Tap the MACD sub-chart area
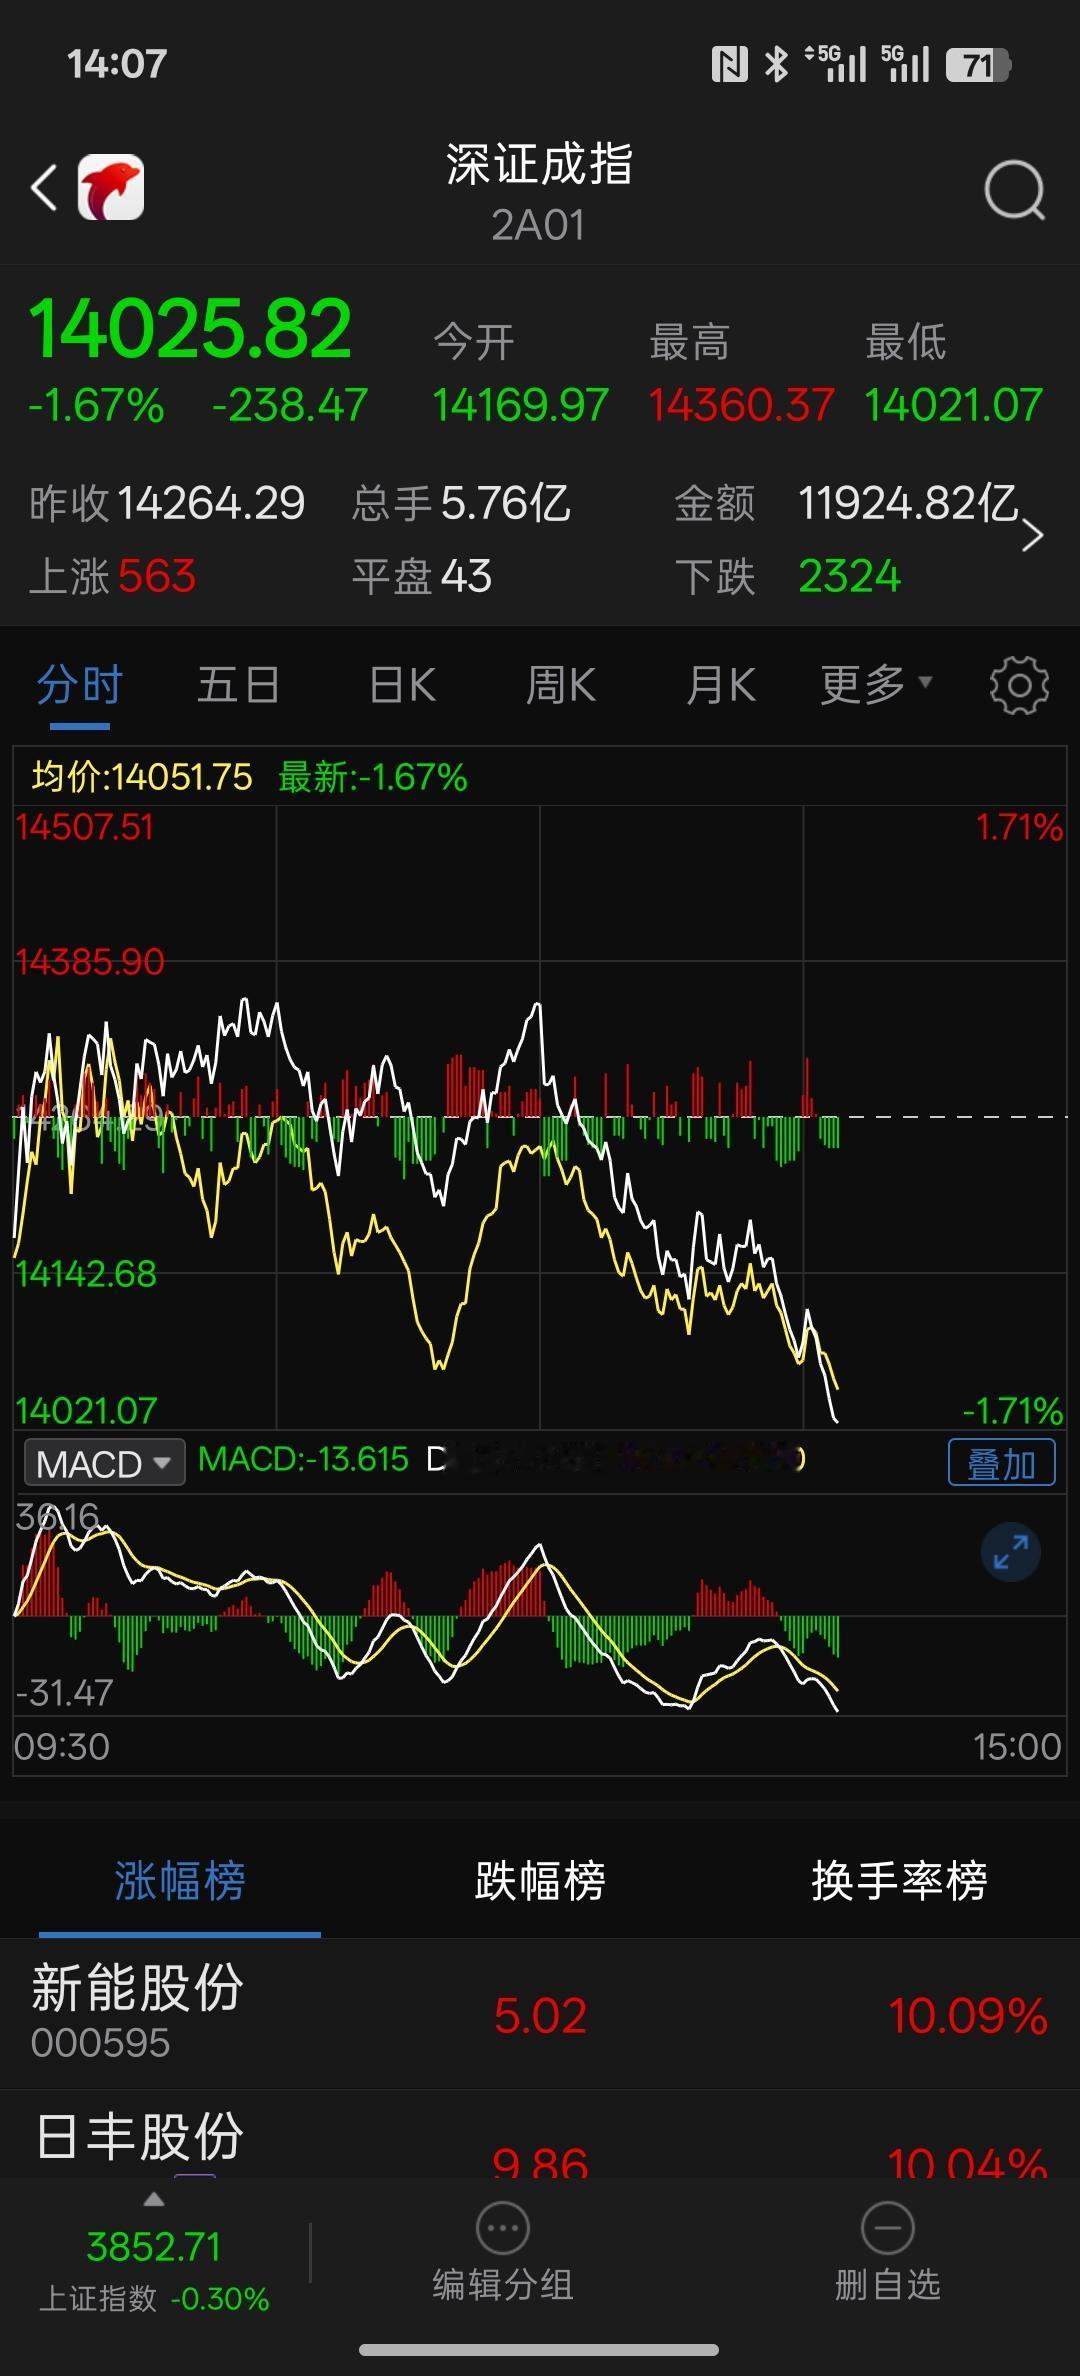The image size is (1080, 2376). click(x=540, y=1605)
